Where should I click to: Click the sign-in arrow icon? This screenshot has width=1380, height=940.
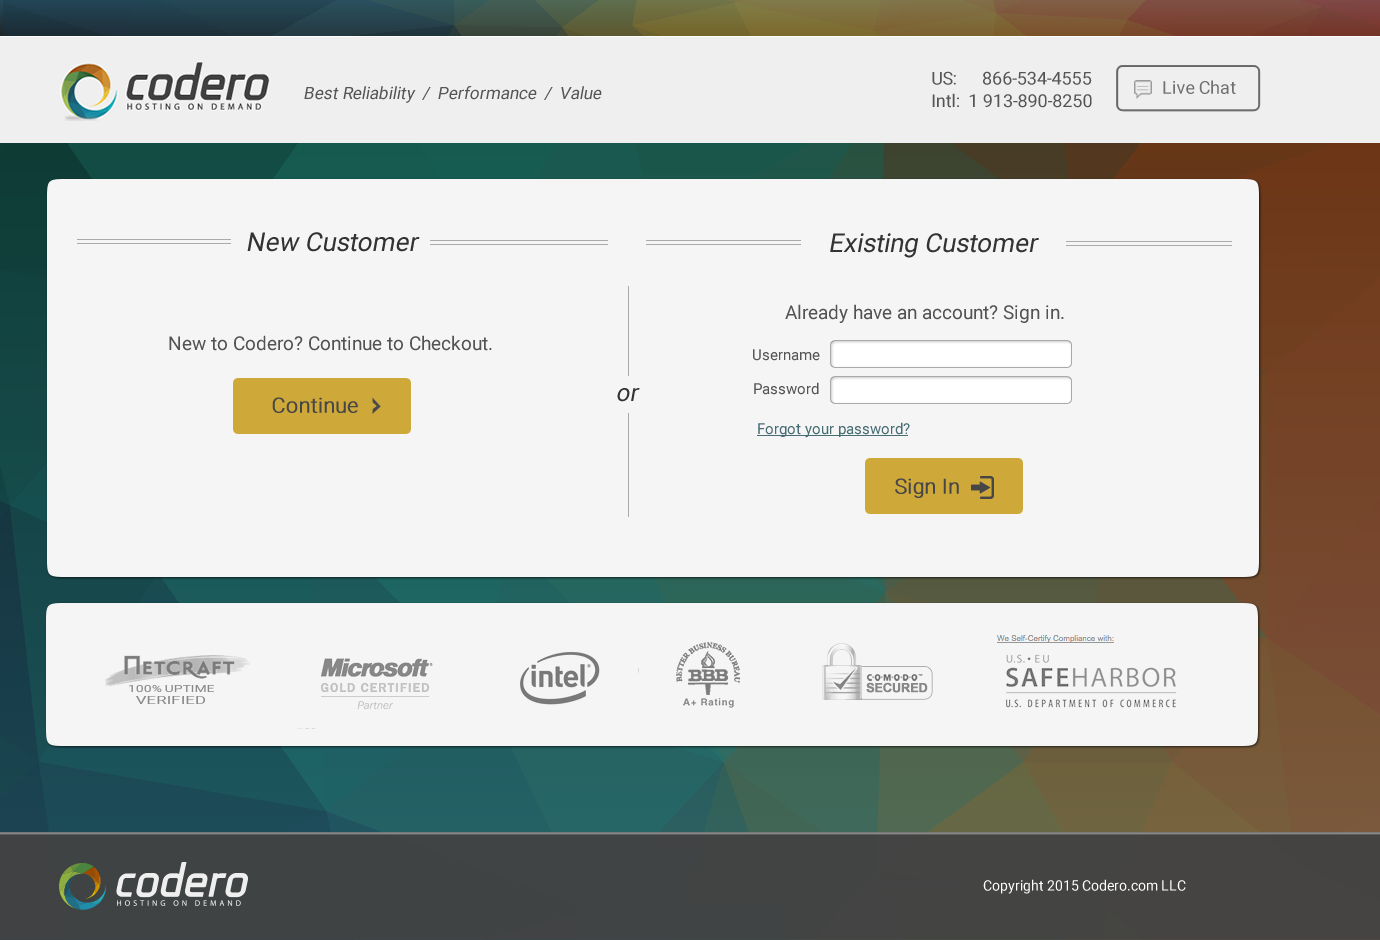tap(983, 487)
